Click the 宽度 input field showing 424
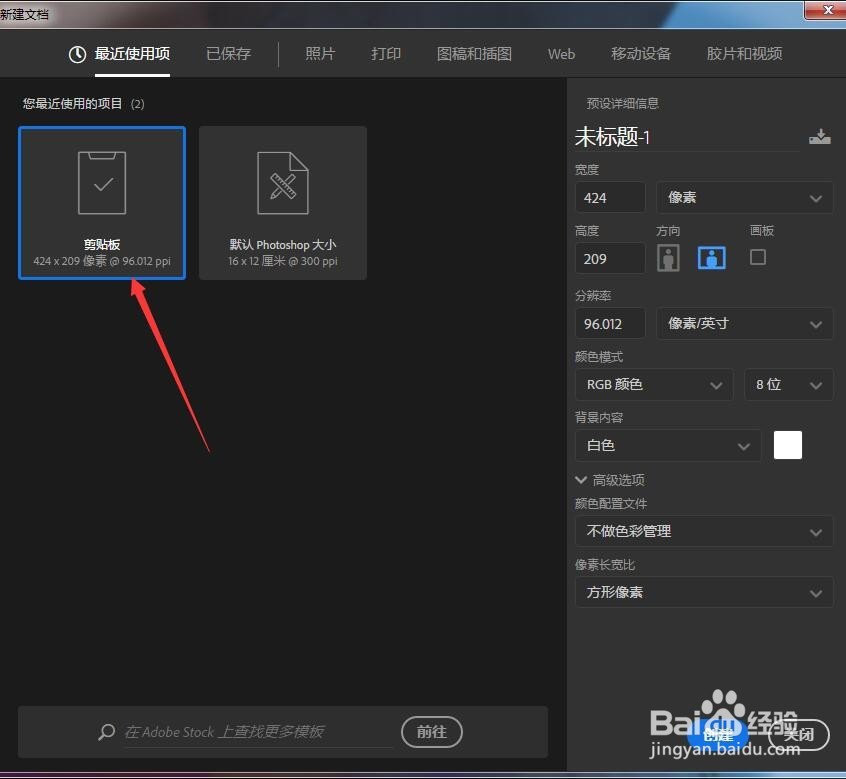Image resolution: width=846 pixels, height=779 pixels. (609, 197)
